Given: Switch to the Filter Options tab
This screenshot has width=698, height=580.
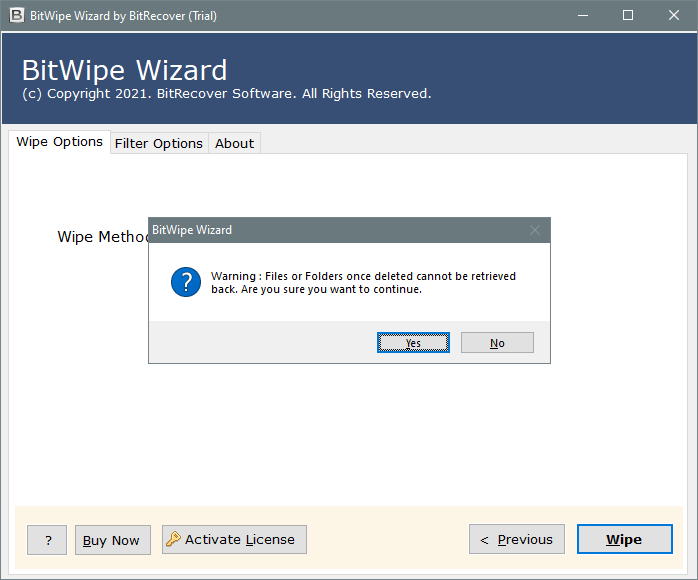Looking at the screenshot, I should tap(159, 143).
